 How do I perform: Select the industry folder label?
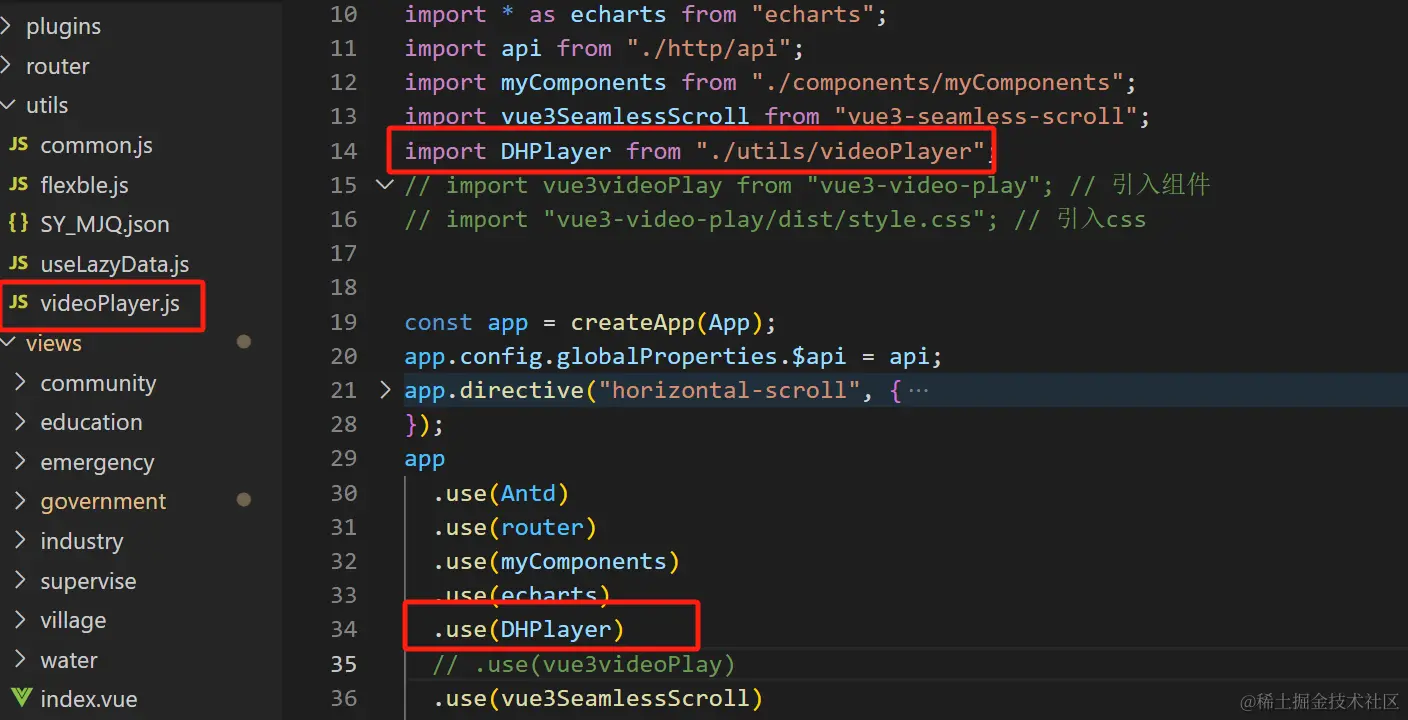click(x=82, y=542)
